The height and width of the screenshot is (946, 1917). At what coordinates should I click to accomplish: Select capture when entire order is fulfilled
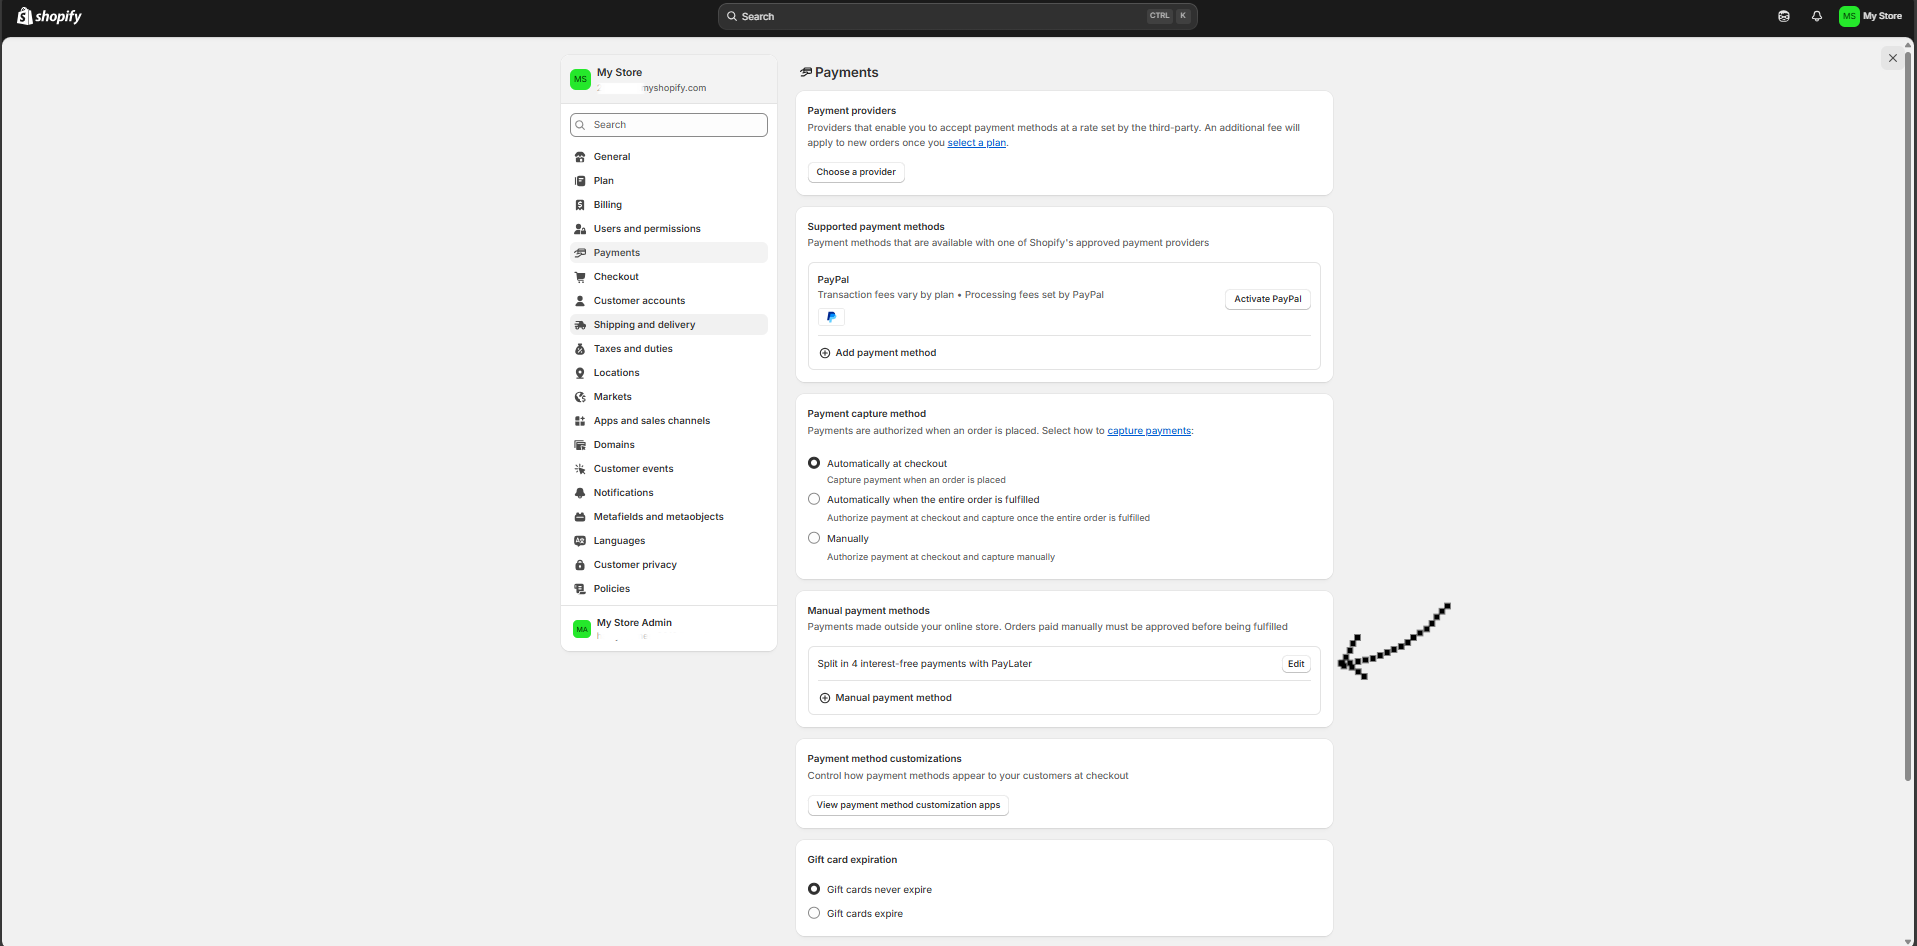[x=814, y=499]
